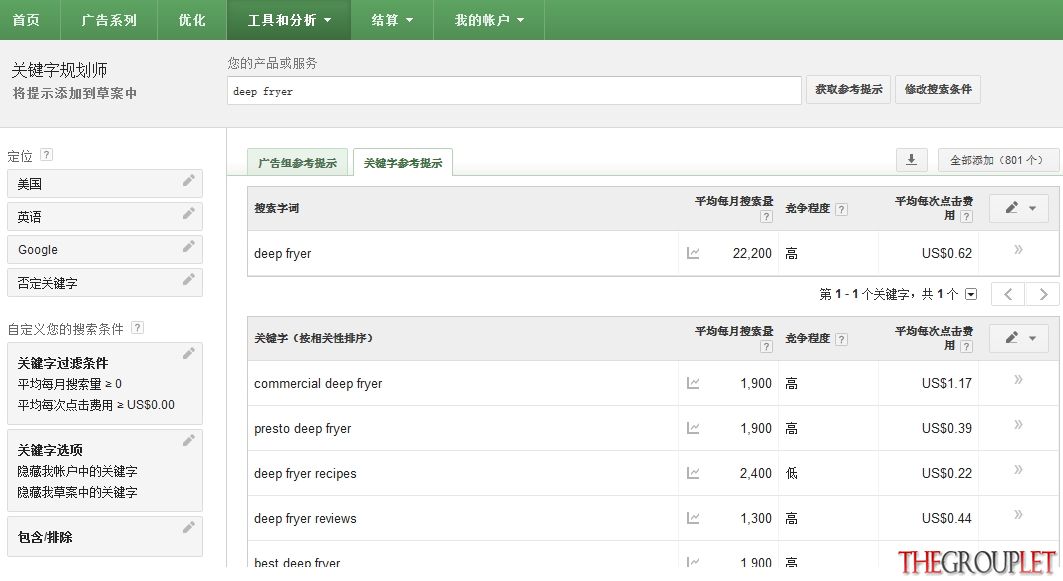Click 平均每月搜索量 header in keyword table

coord(734,332)
